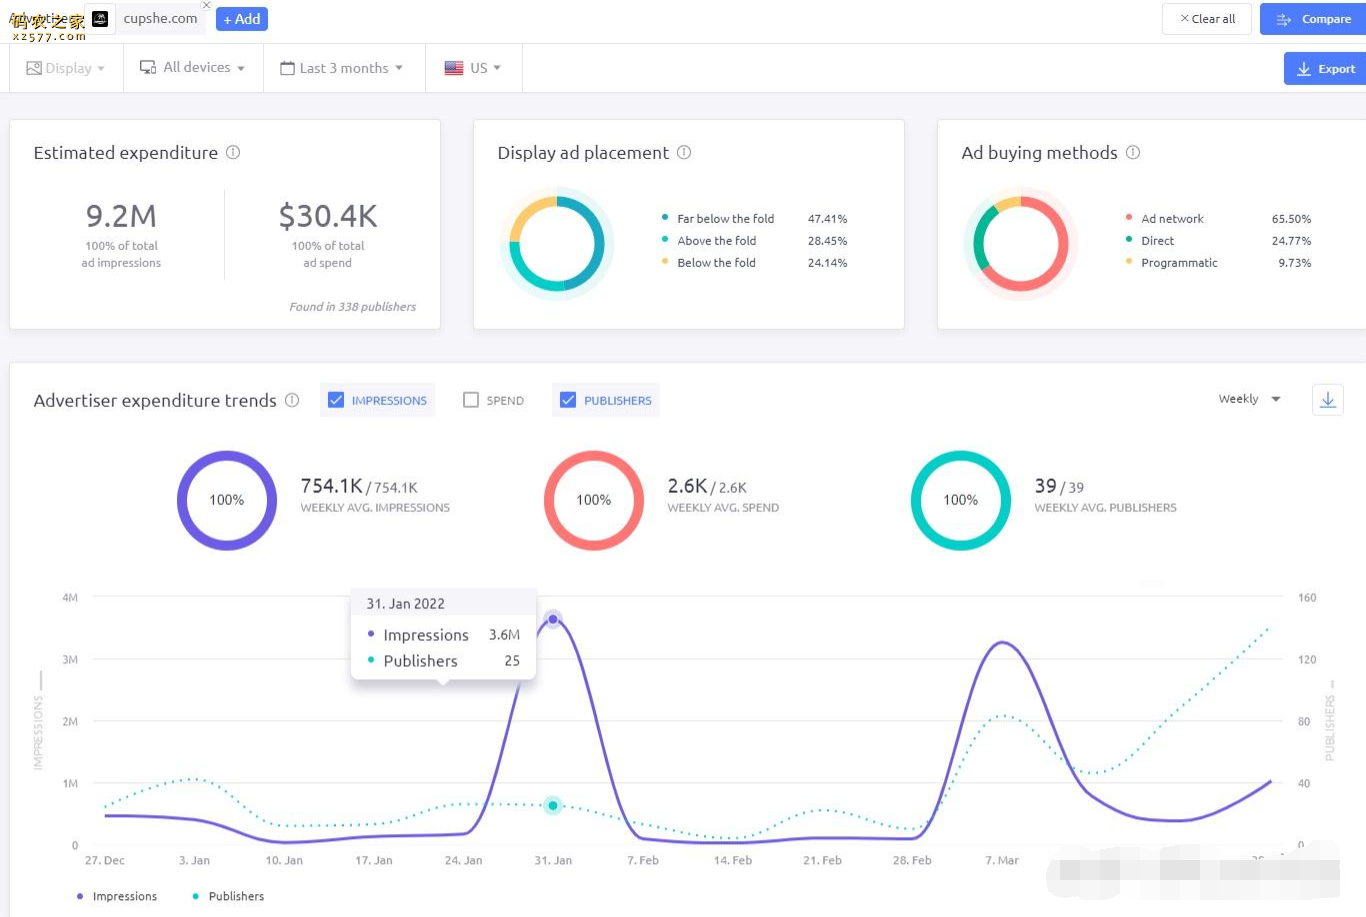Click the teal 100% publishers ring
This screenshot has height=917, width=1366.
point(961,500)
